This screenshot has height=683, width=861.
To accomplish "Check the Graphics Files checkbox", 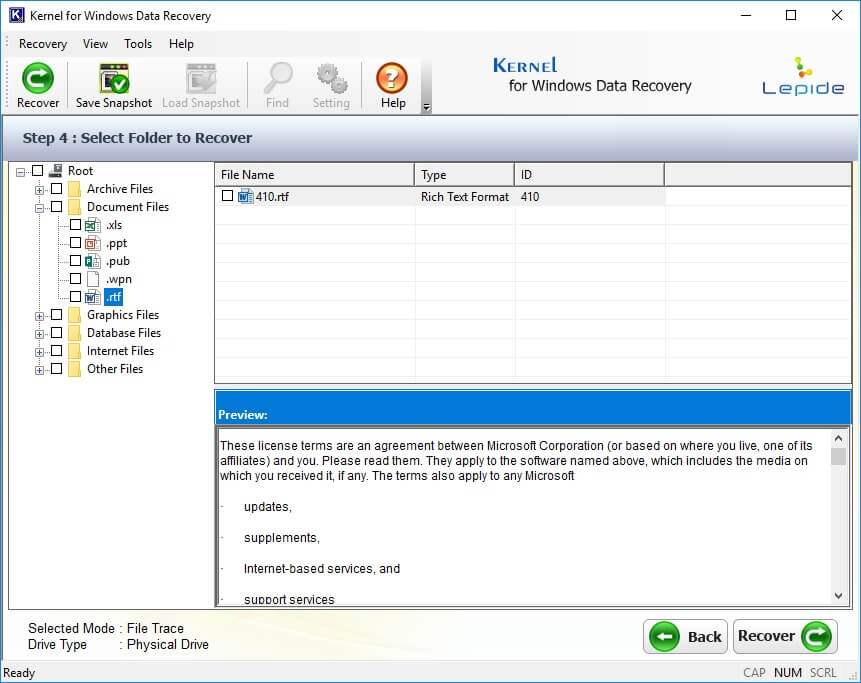I will pyautogui.click(x=57, y=315).
